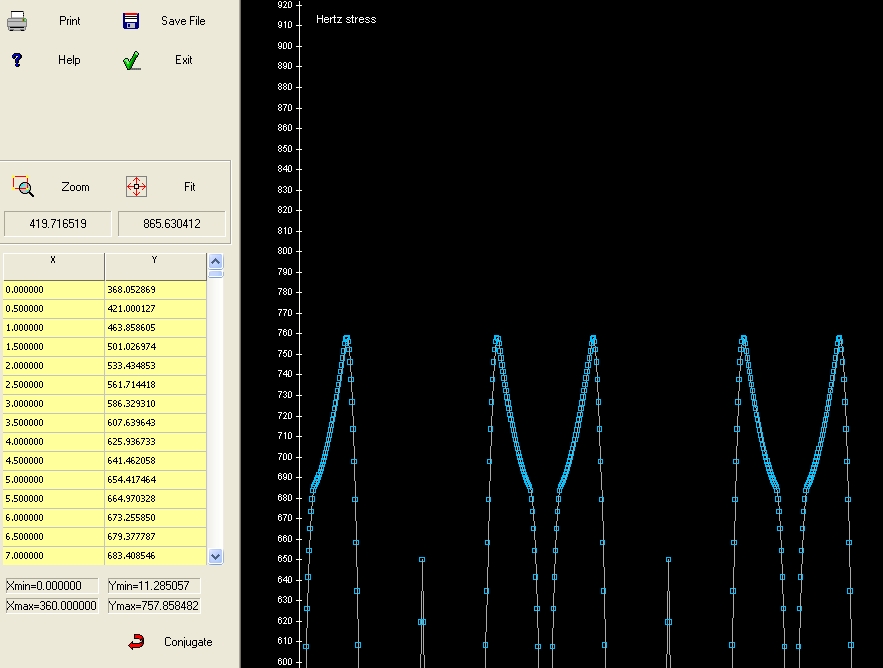Select cell X value 1.000000
This screenshot has height=668, width=883.
click(53, 328)
